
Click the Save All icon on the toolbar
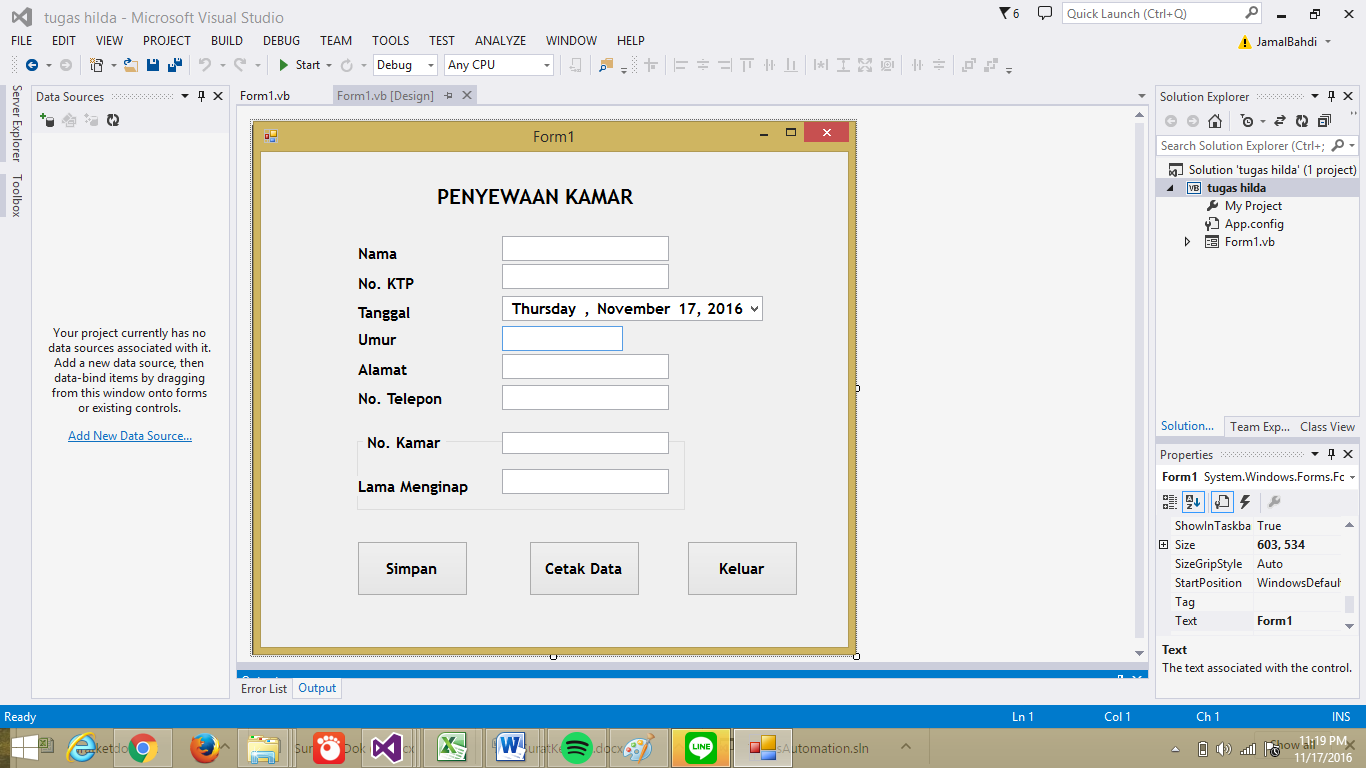coord(174,66)
